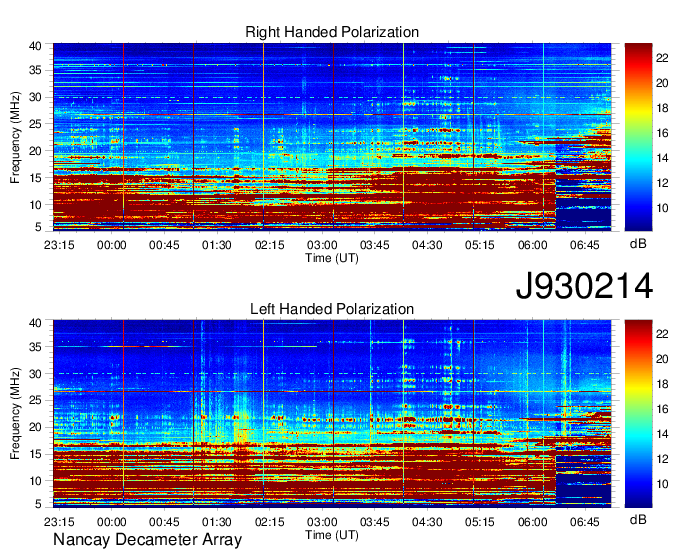Click the 12 dB tick on Left Handed color bar
This screenshot has width=680, height=552.
[662, 459]
